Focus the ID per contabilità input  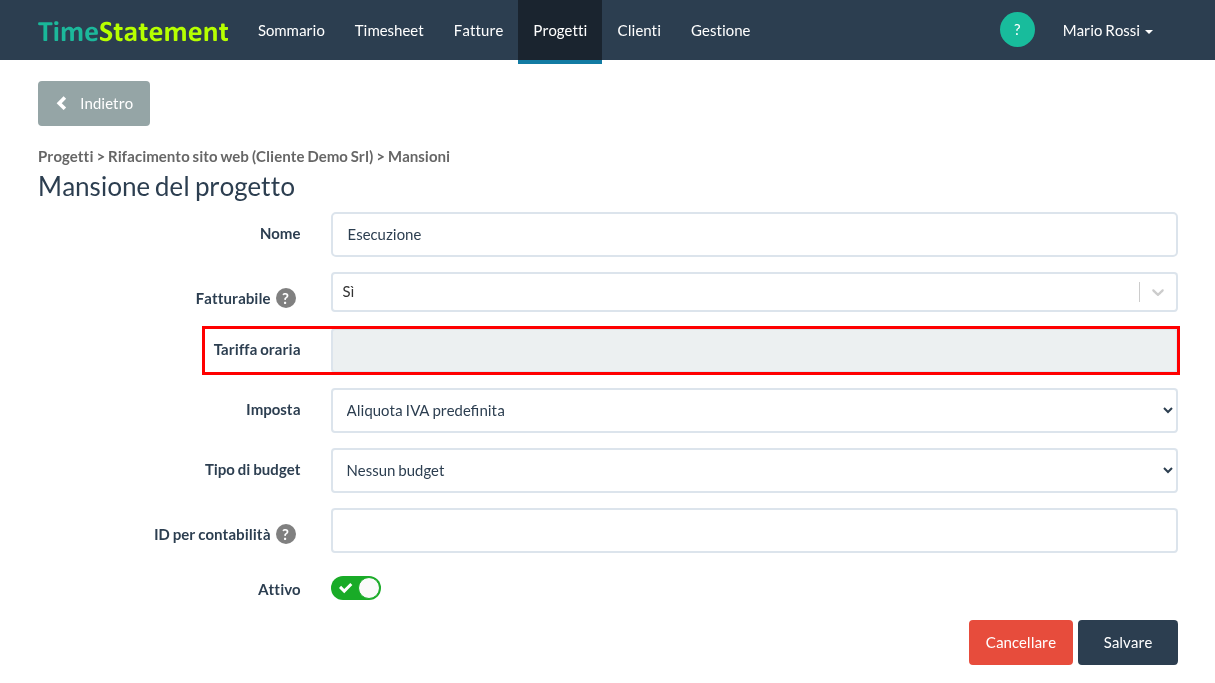point(754,530)
